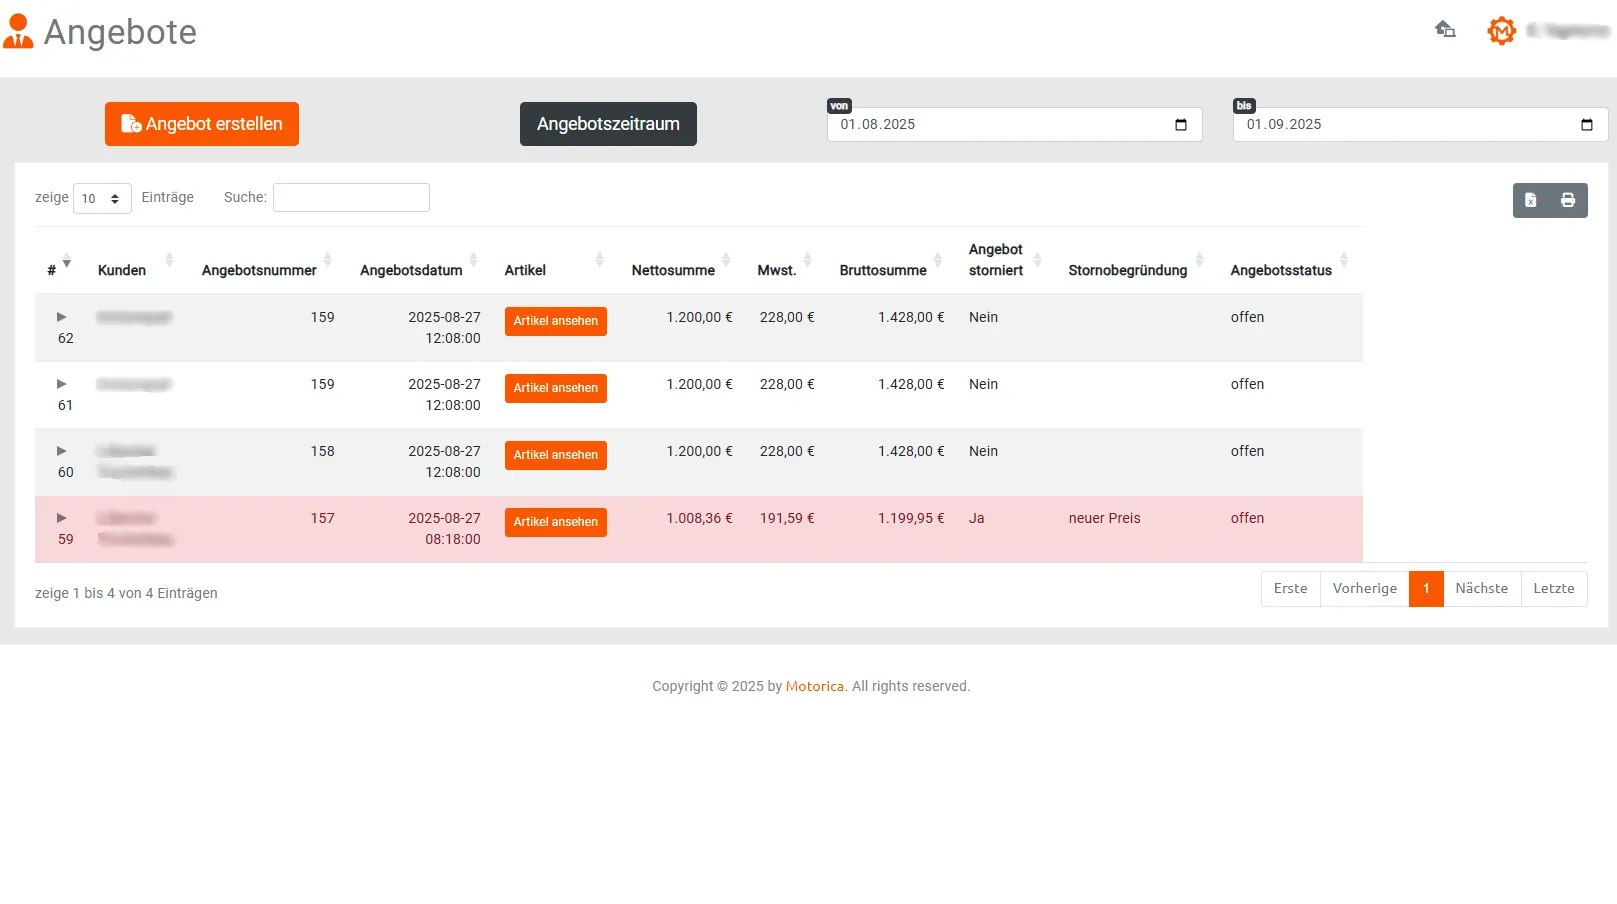Click the Angebot erstellen button
The height and width of the screenshot is (904, 1617).
(x=202, y=124)
